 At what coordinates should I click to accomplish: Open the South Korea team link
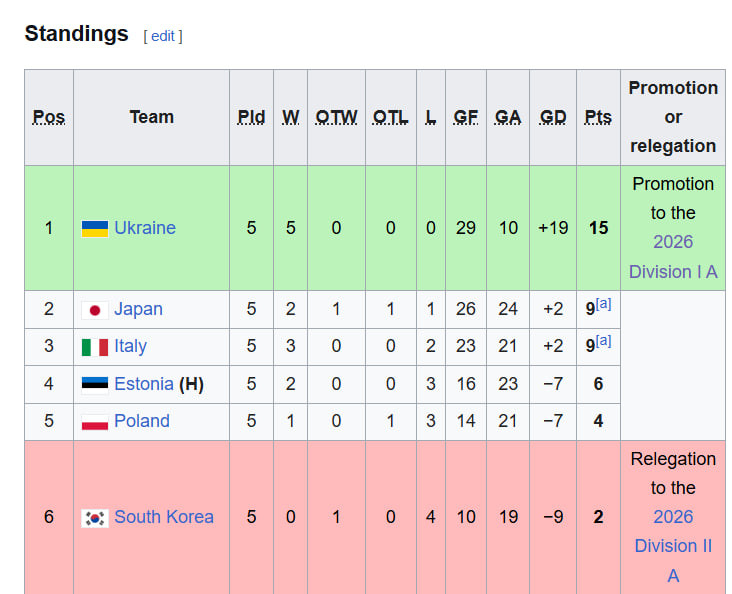164,517
